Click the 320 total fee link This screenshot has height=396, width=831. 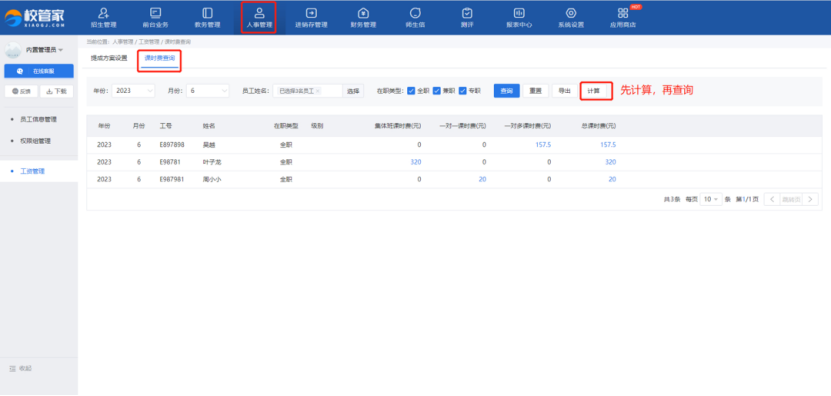coord(611,162)
